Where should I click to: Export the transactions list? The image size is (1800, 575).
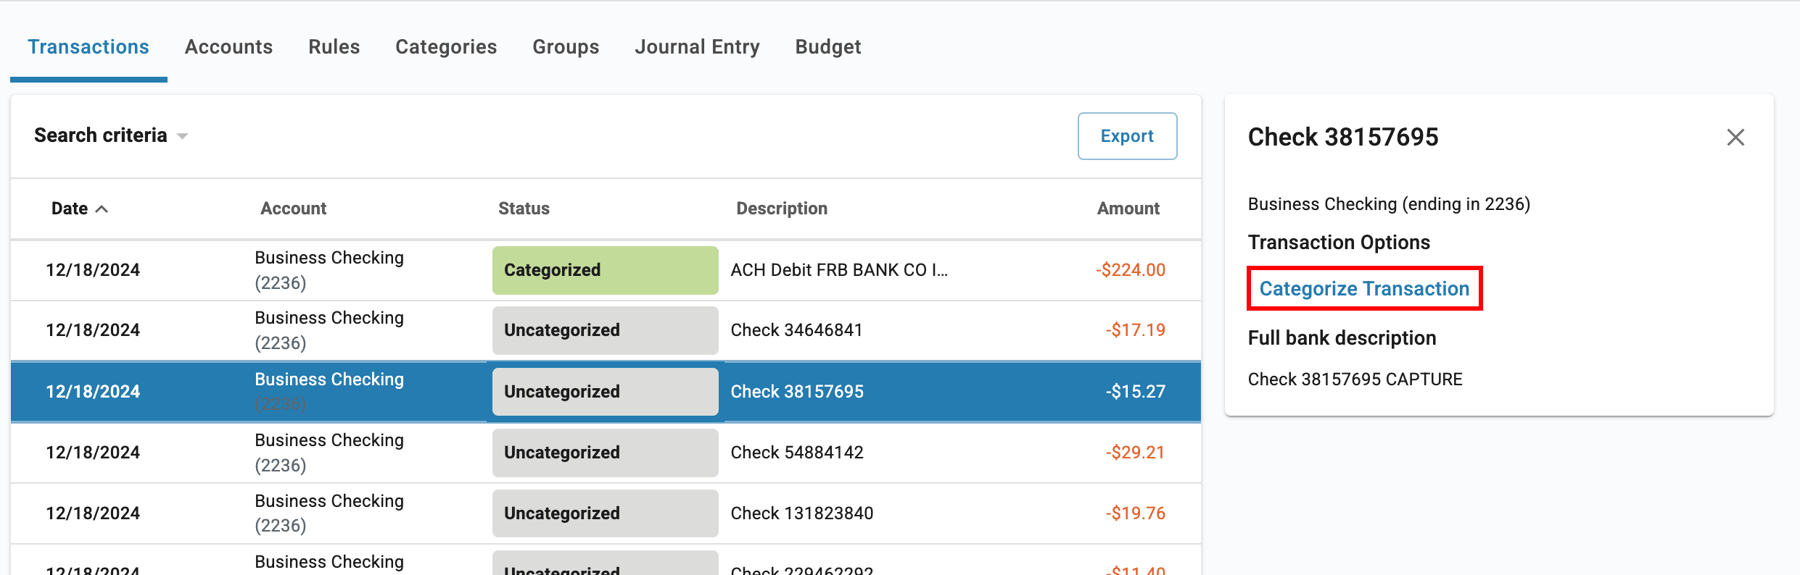(x=1126, y=136)
